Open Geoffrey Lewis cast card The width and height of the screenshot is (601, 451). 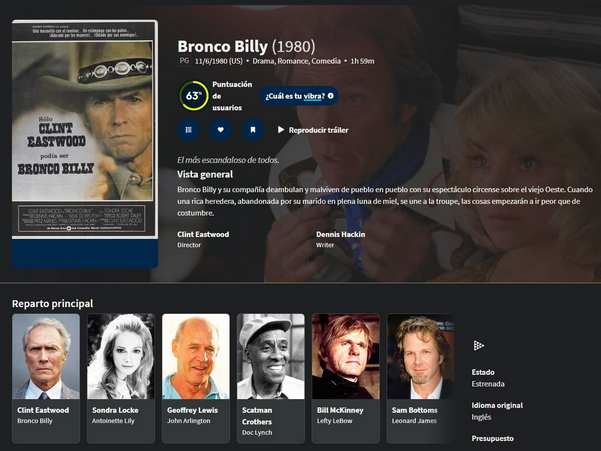coord(196,379)
